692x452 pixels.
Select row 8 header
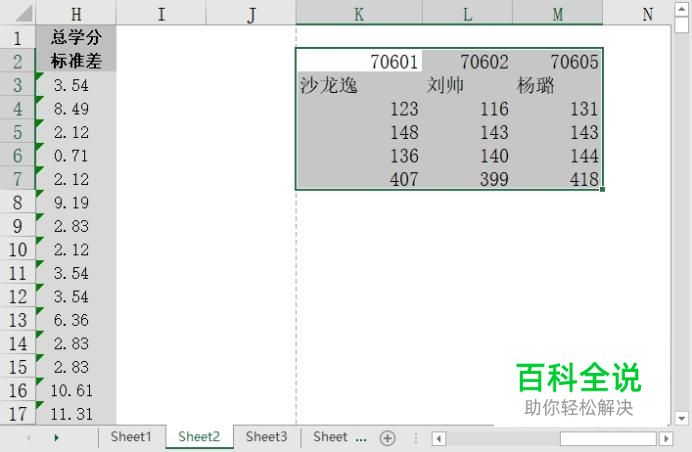click(18, 202)
